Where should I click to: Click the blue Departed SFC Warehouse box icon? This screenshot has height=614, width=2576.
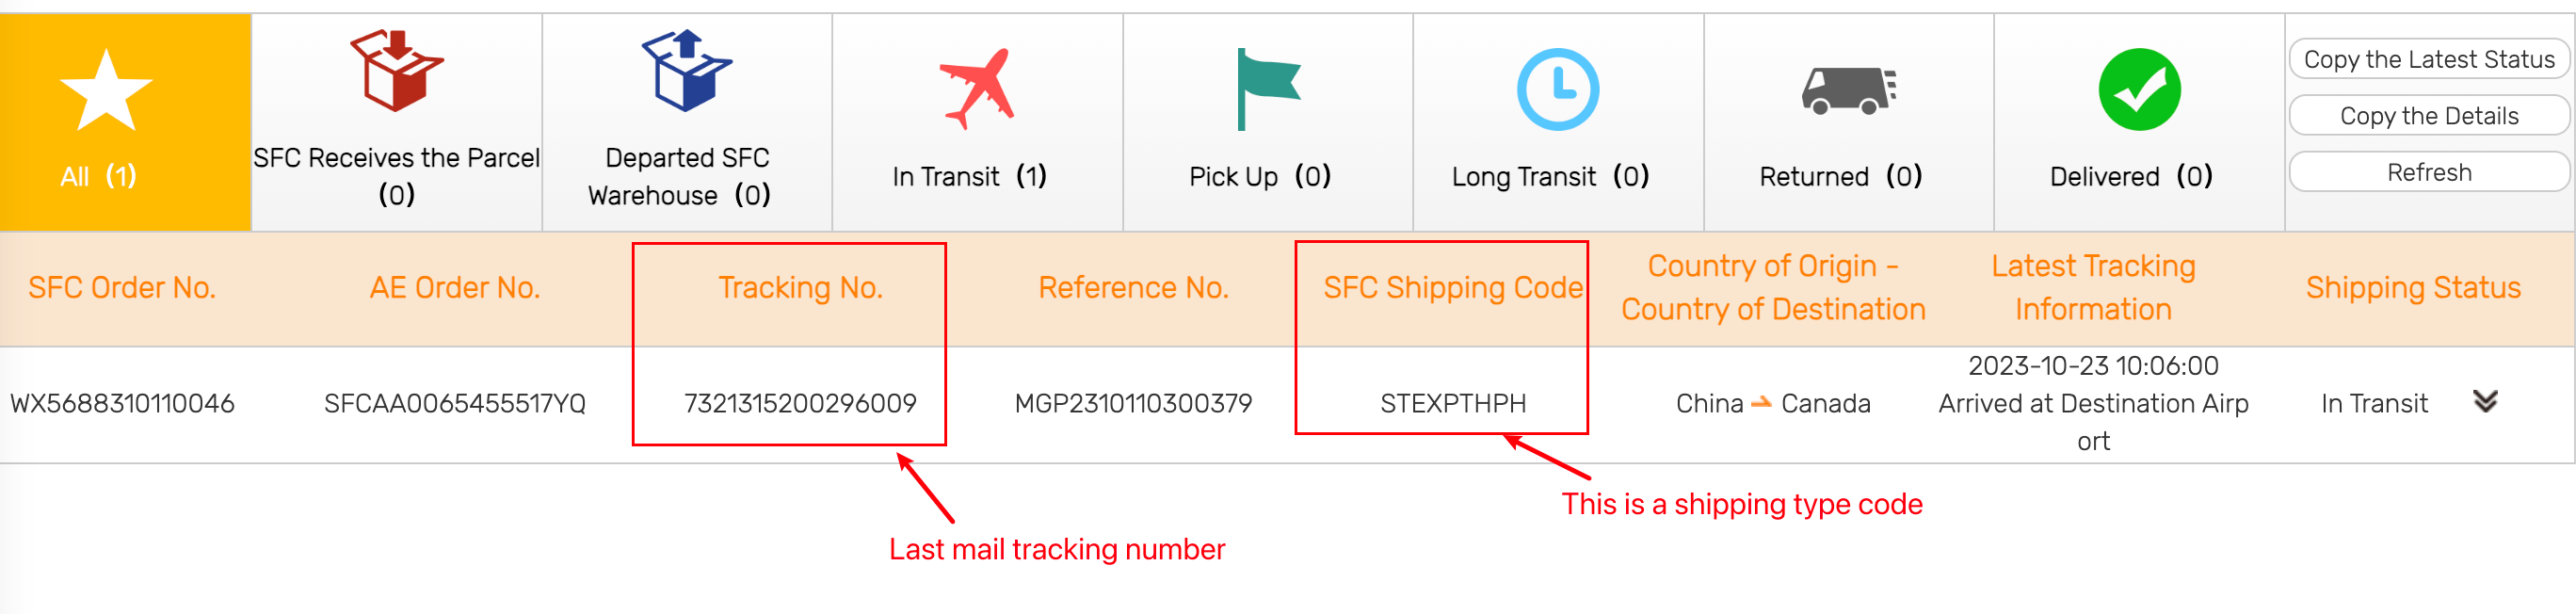687,70
